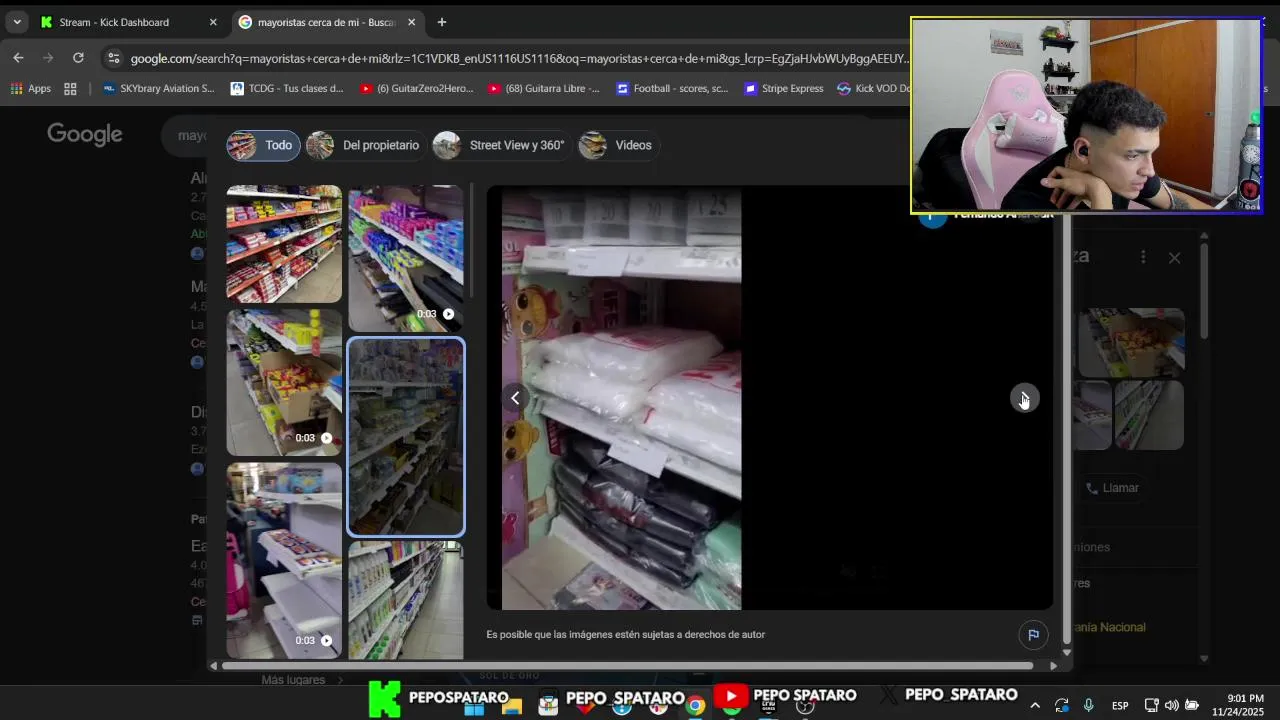Open the Kick VOD bookmark
This screenshot has height=720, width=1280.
click(x=873, y=88)
